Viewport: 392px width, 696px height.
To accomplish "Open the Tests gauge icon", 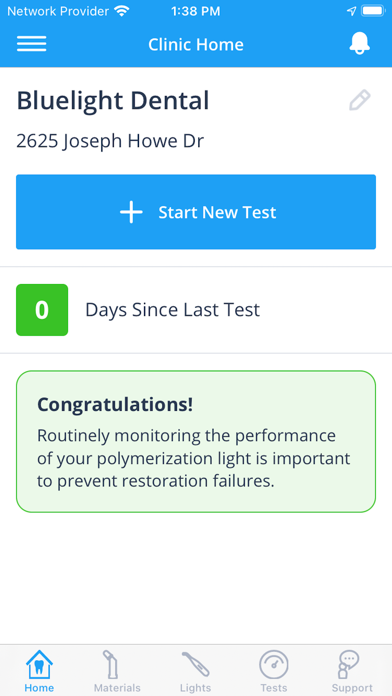I will pyautogui.click(x=273, y=664).
